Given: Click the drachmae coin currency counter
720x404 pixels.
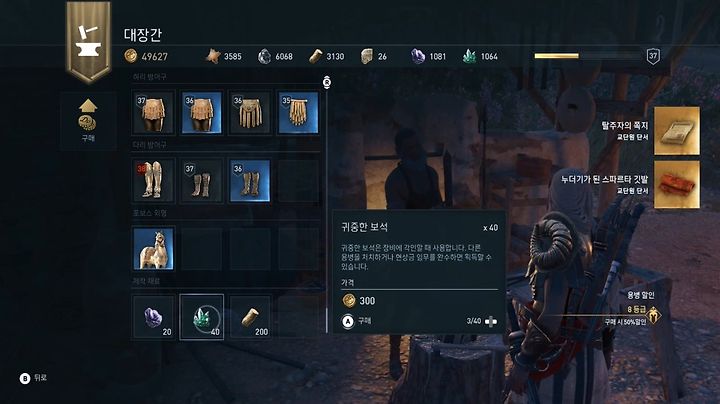Looking at the screenshot, I should [x=146, y=56].
